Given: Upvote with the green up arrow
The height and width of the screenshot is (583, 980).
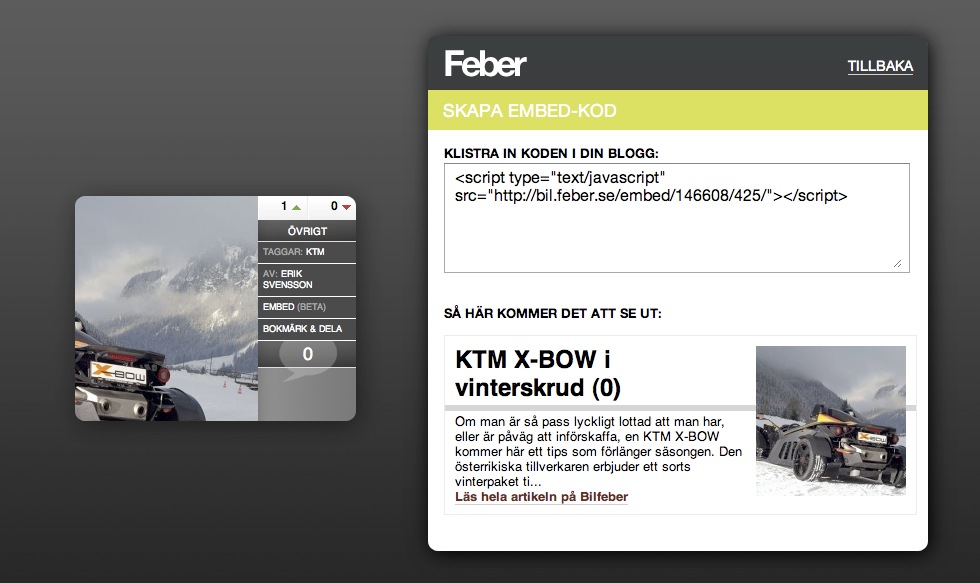Looking at the screenshot, I should tap(296, 207).
